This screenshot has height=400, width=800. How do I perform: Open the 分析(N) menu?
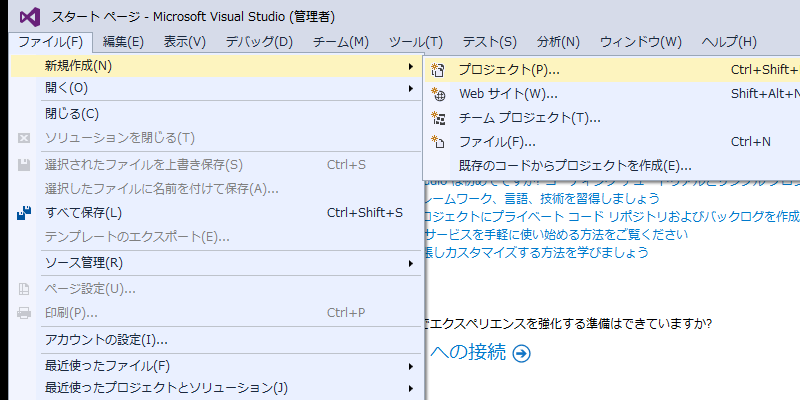click(558, 42)
